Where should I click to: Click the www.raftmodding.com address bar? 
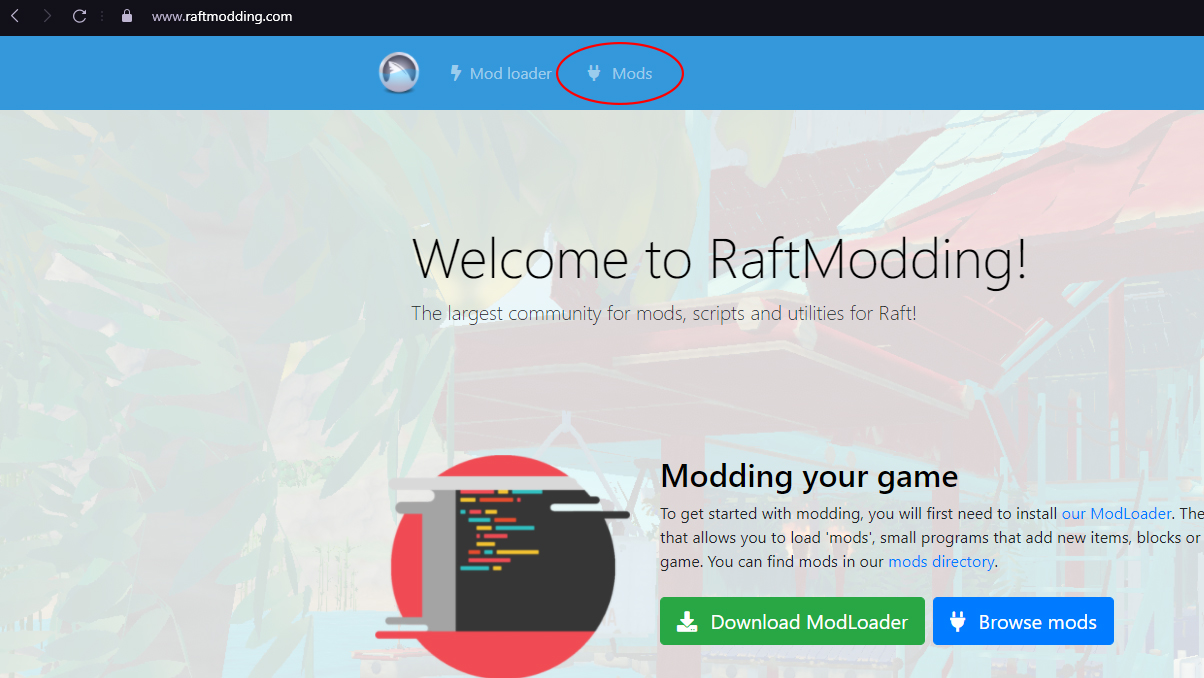pos(222,16)
